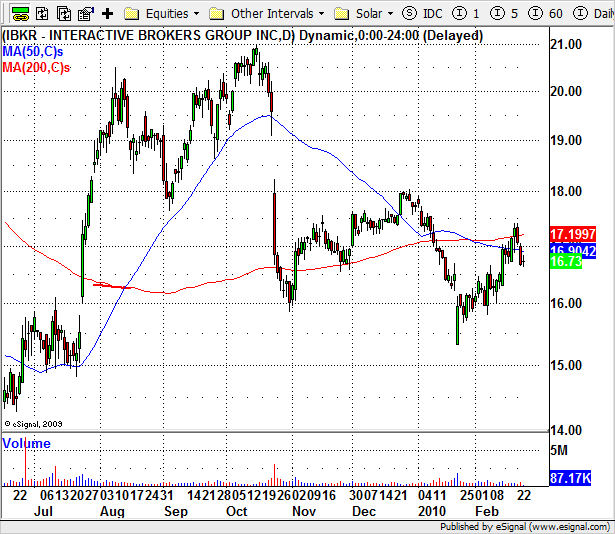Expand the Solar dropdown arrow
The height and width of the screenshot is (534, 615).
click(390, 14)
